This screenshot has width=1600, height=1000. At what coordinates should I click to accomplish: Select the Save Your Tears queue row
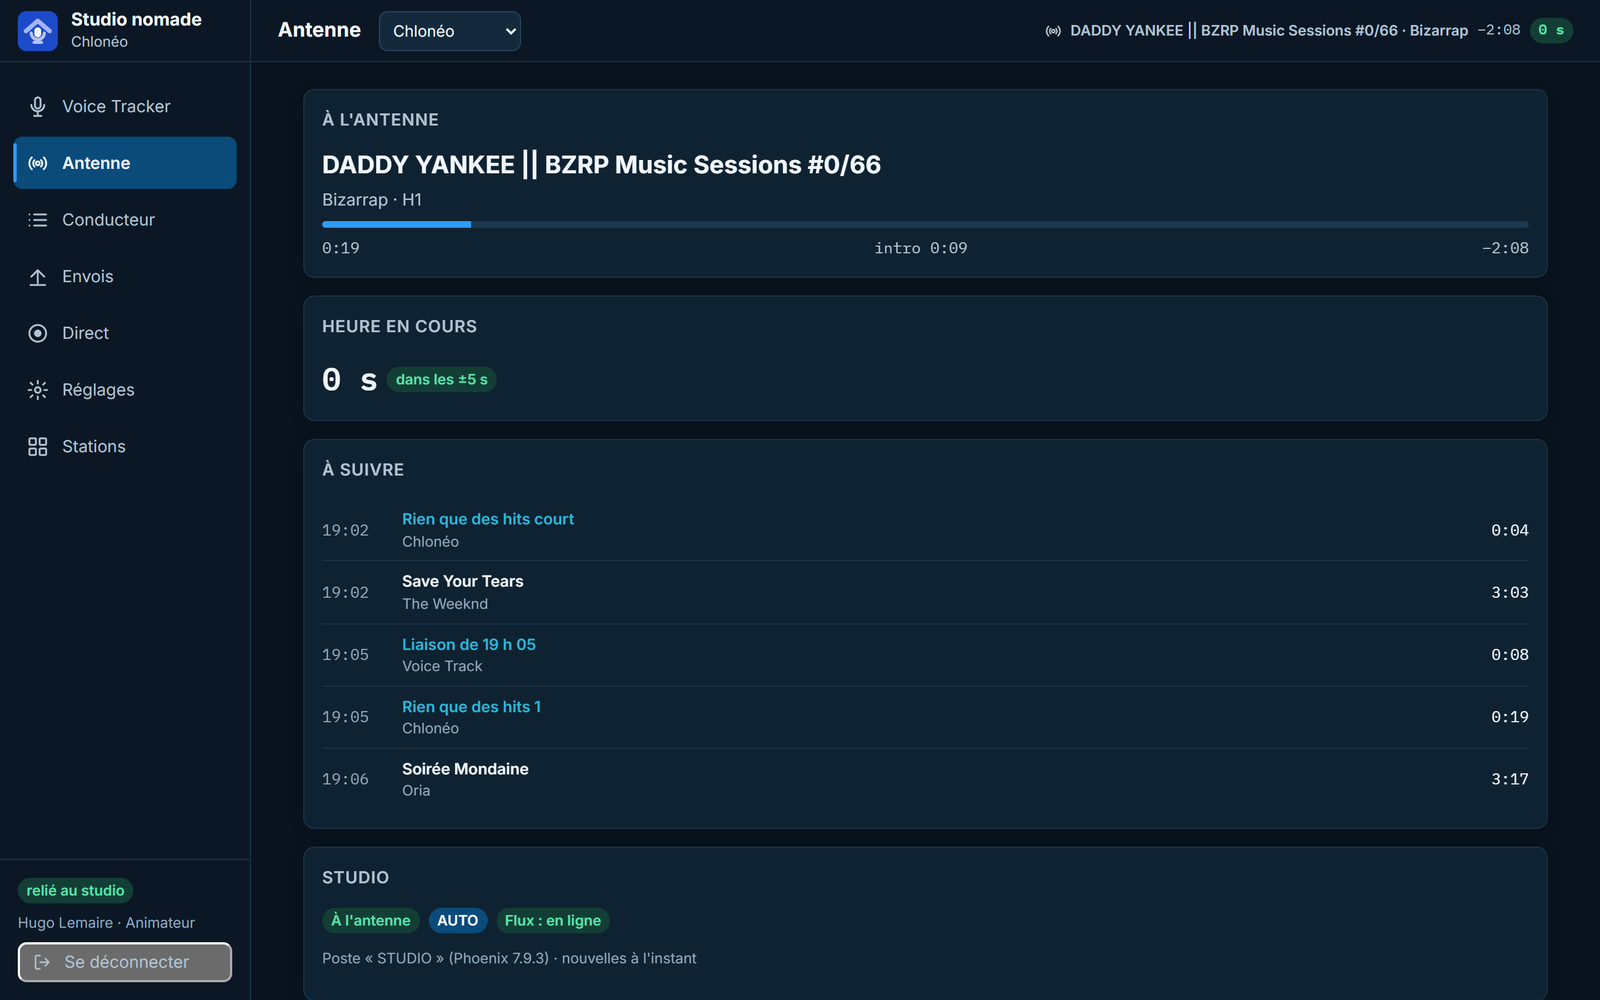[925, 592]
